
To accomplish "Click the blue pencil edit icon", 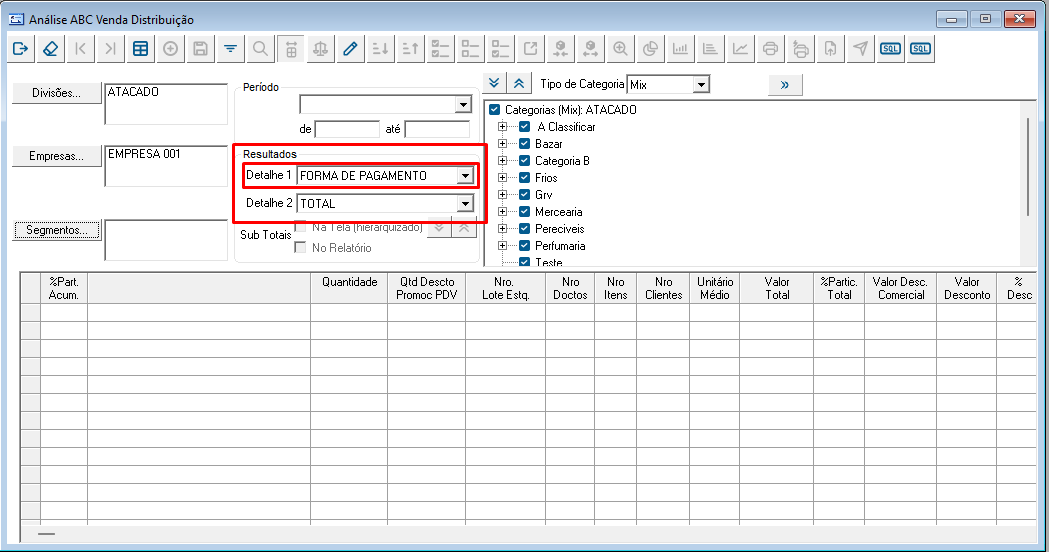I will pos(350,49).
